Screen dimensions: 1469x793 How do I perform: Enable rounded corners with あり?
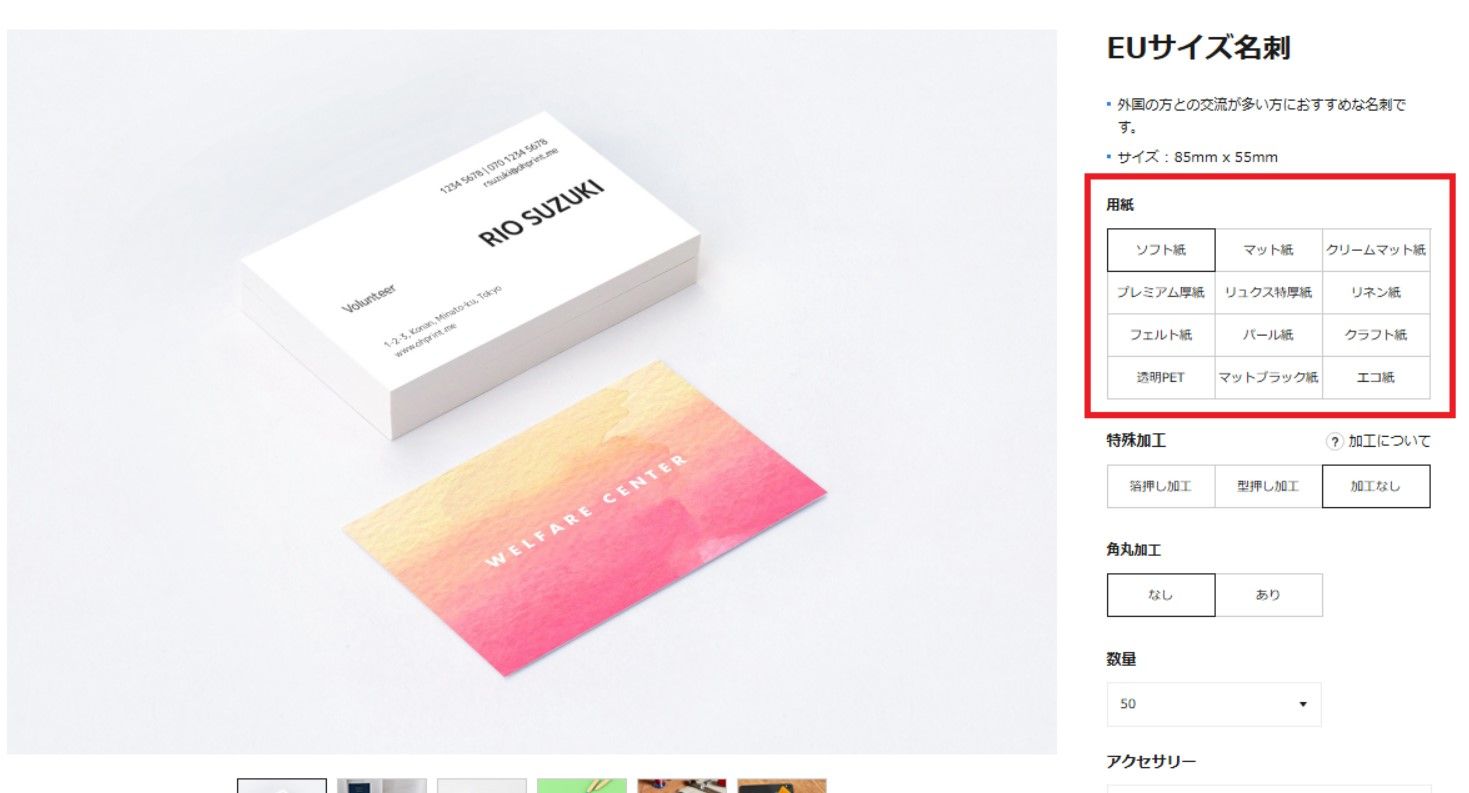click(x=1268, y=595)
